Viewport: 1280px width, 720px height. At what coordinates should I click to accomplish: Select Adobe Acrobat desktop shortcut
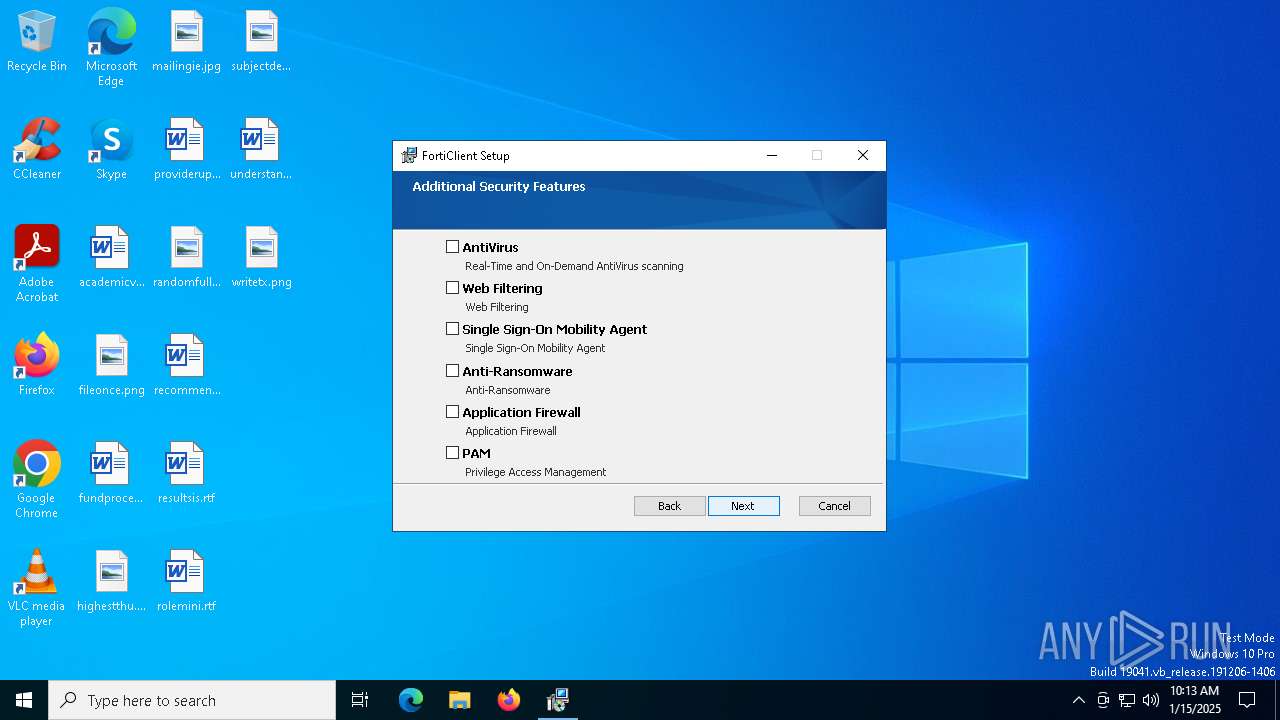(x=37, y=263)
